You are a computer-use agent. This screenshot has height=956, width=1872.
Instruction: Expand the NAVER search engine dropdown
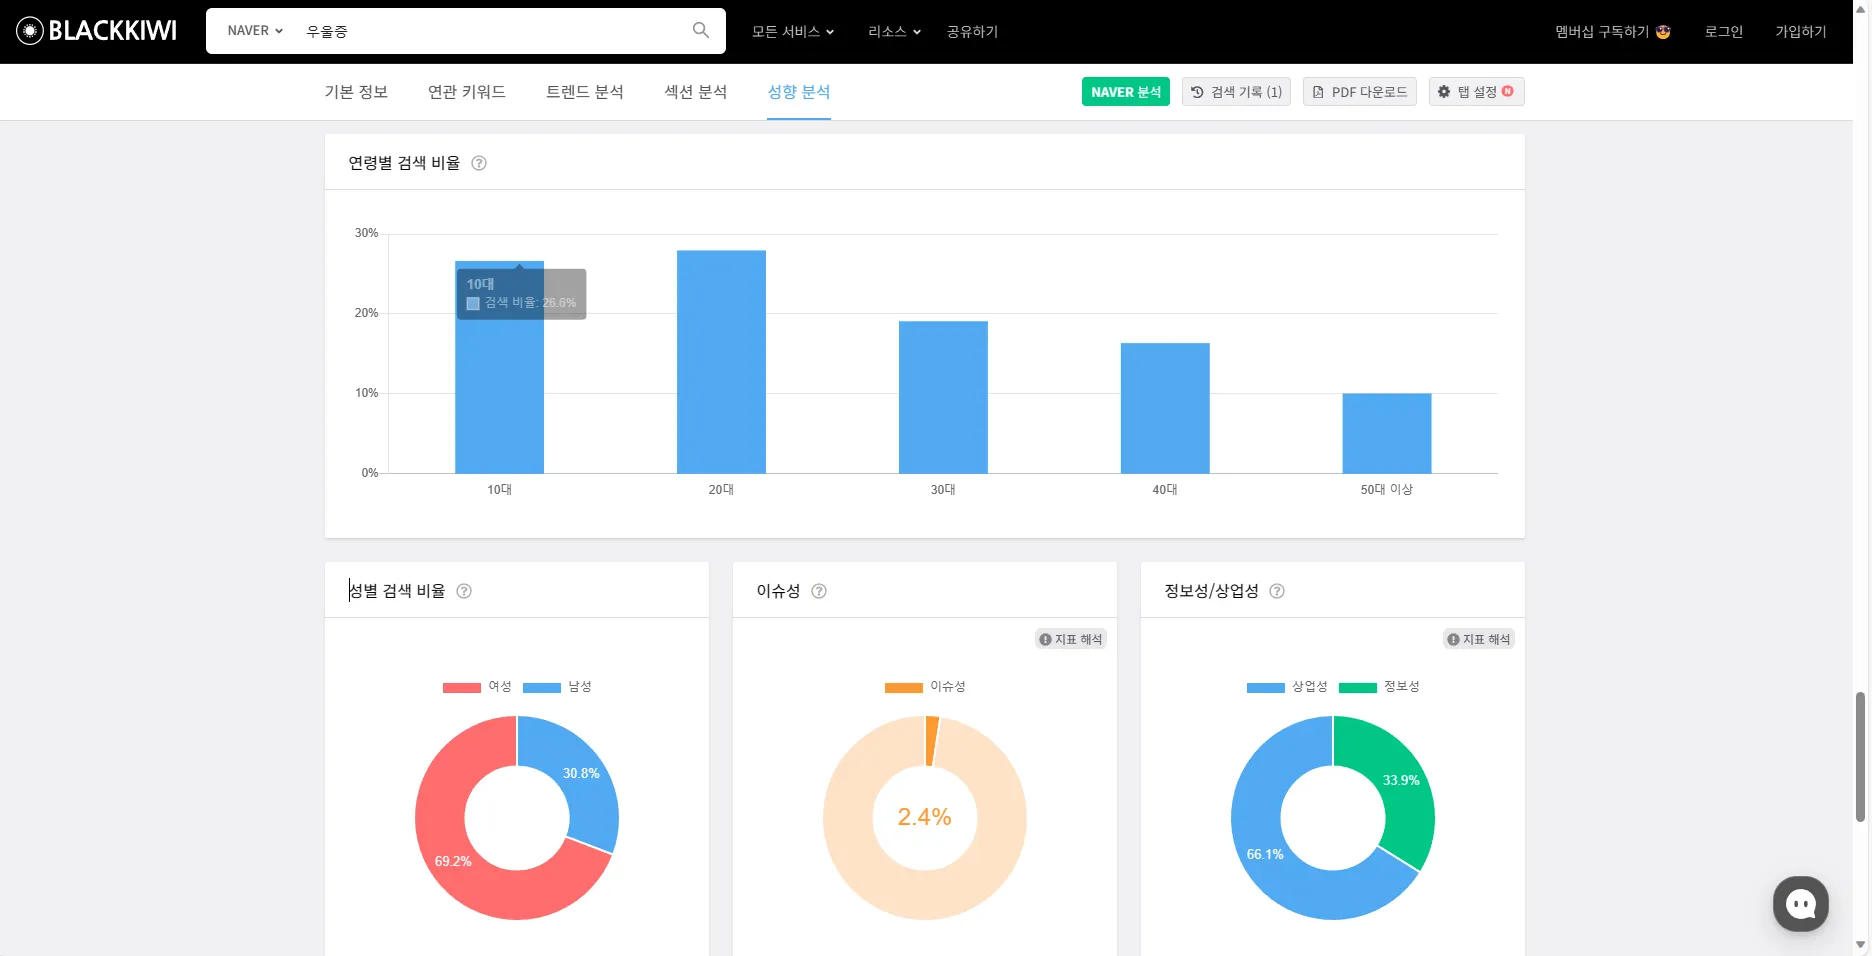pos(255,31)
